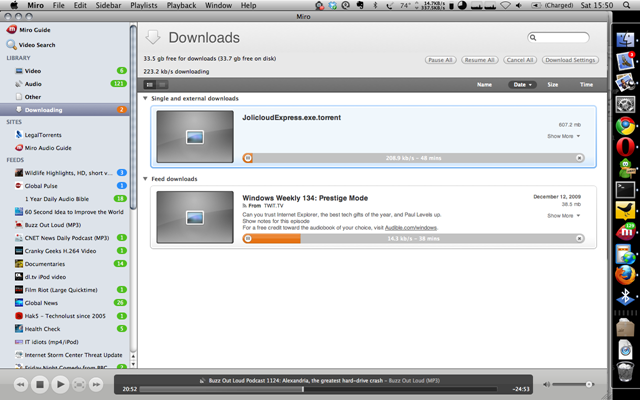The width and height of the screenshot is (640, 400).
Task: Cancel the Windows Weekly 134 download
Action: (x=579, y=239)
